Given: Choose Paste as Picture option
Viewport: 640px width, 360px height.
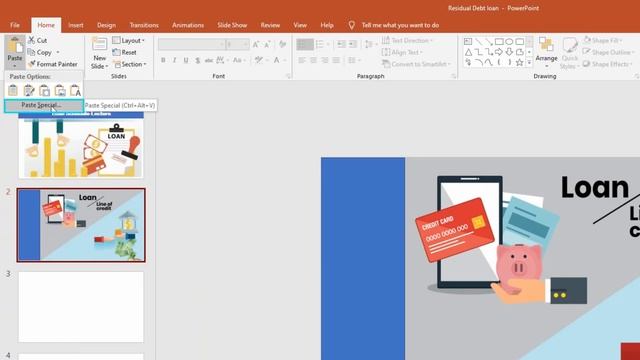Looking at the screenshot, I should [x=60, y=90].
